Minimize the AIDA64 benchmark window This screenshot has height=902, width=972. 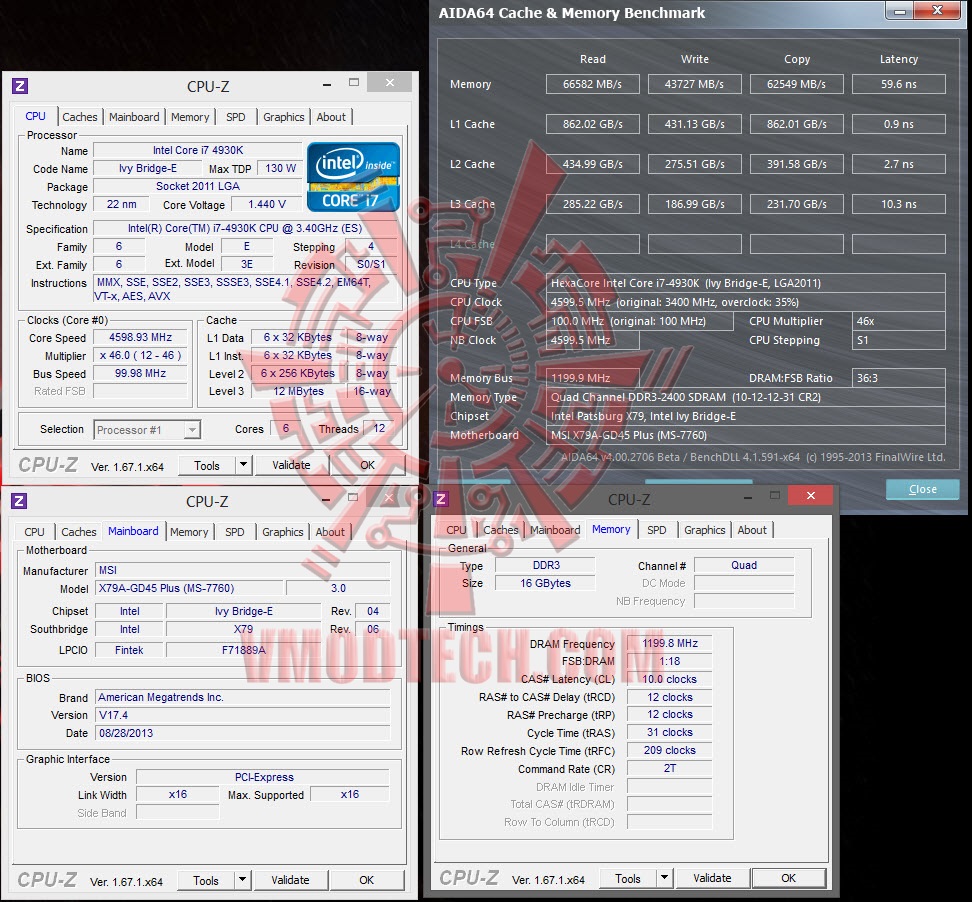[x=901, y=10]
